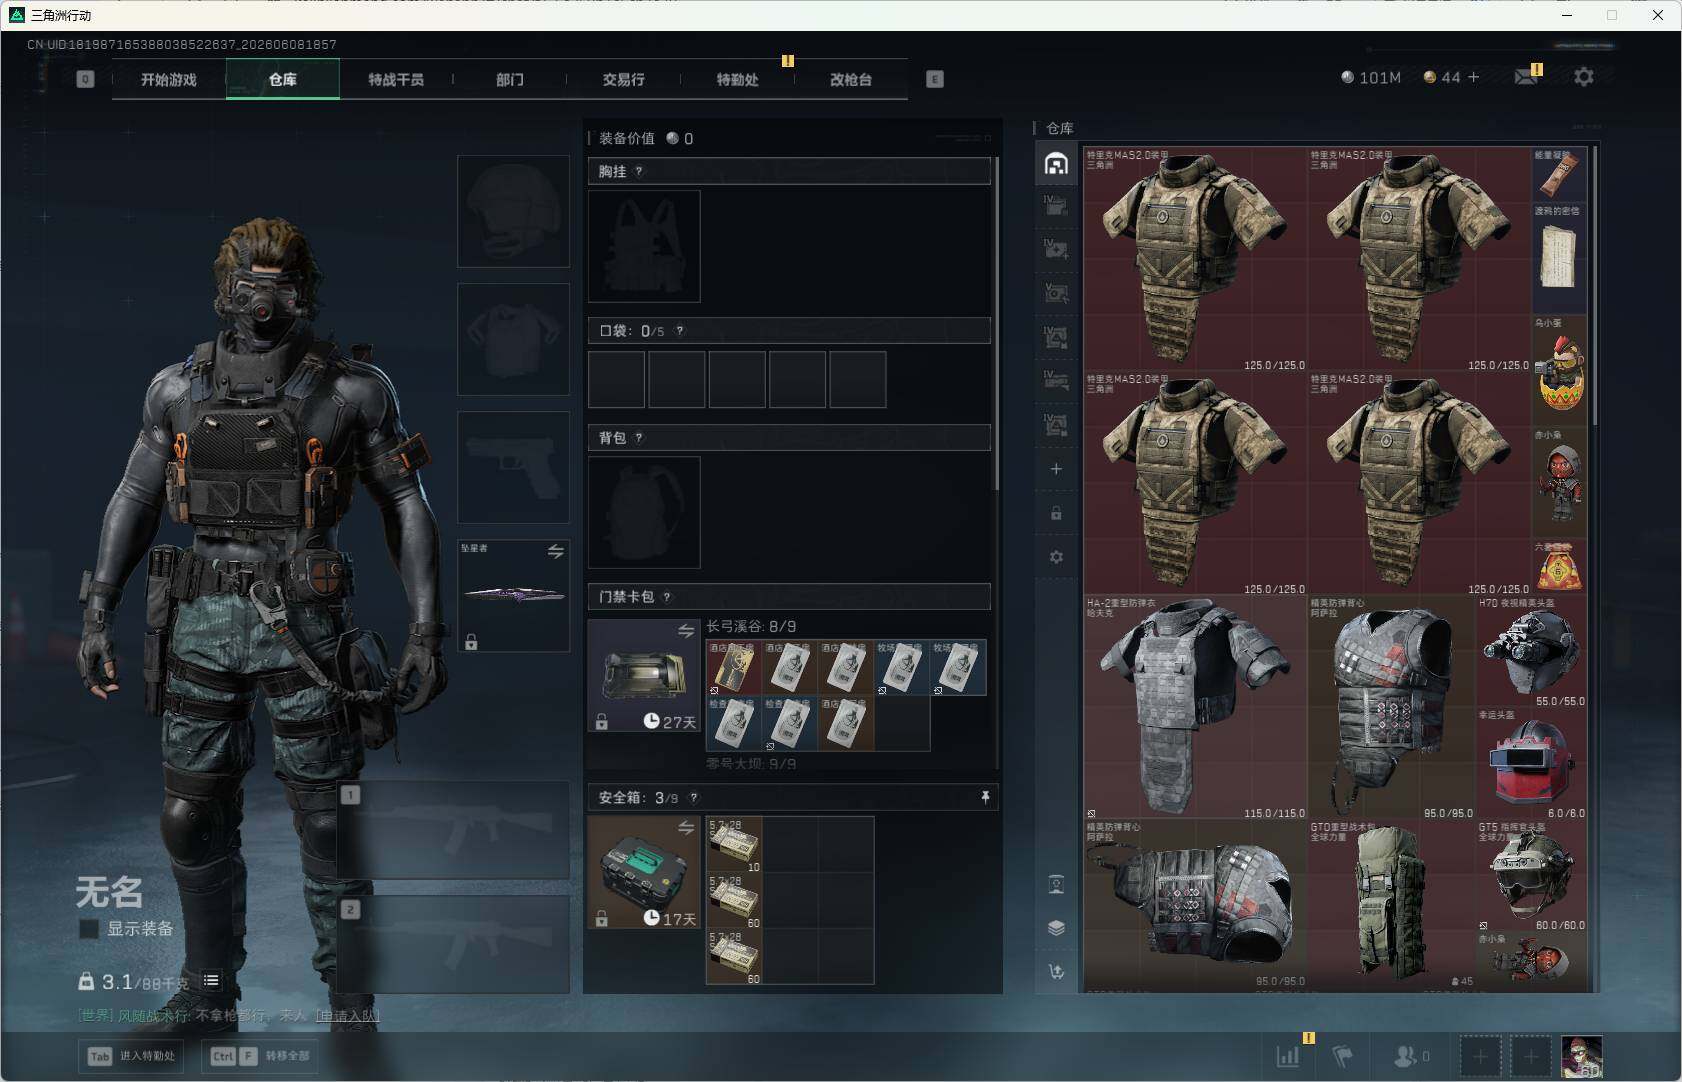Open the 开始游戏 tab
This screenshot has width=1682, height=1082.
click(x=169, y=79)
